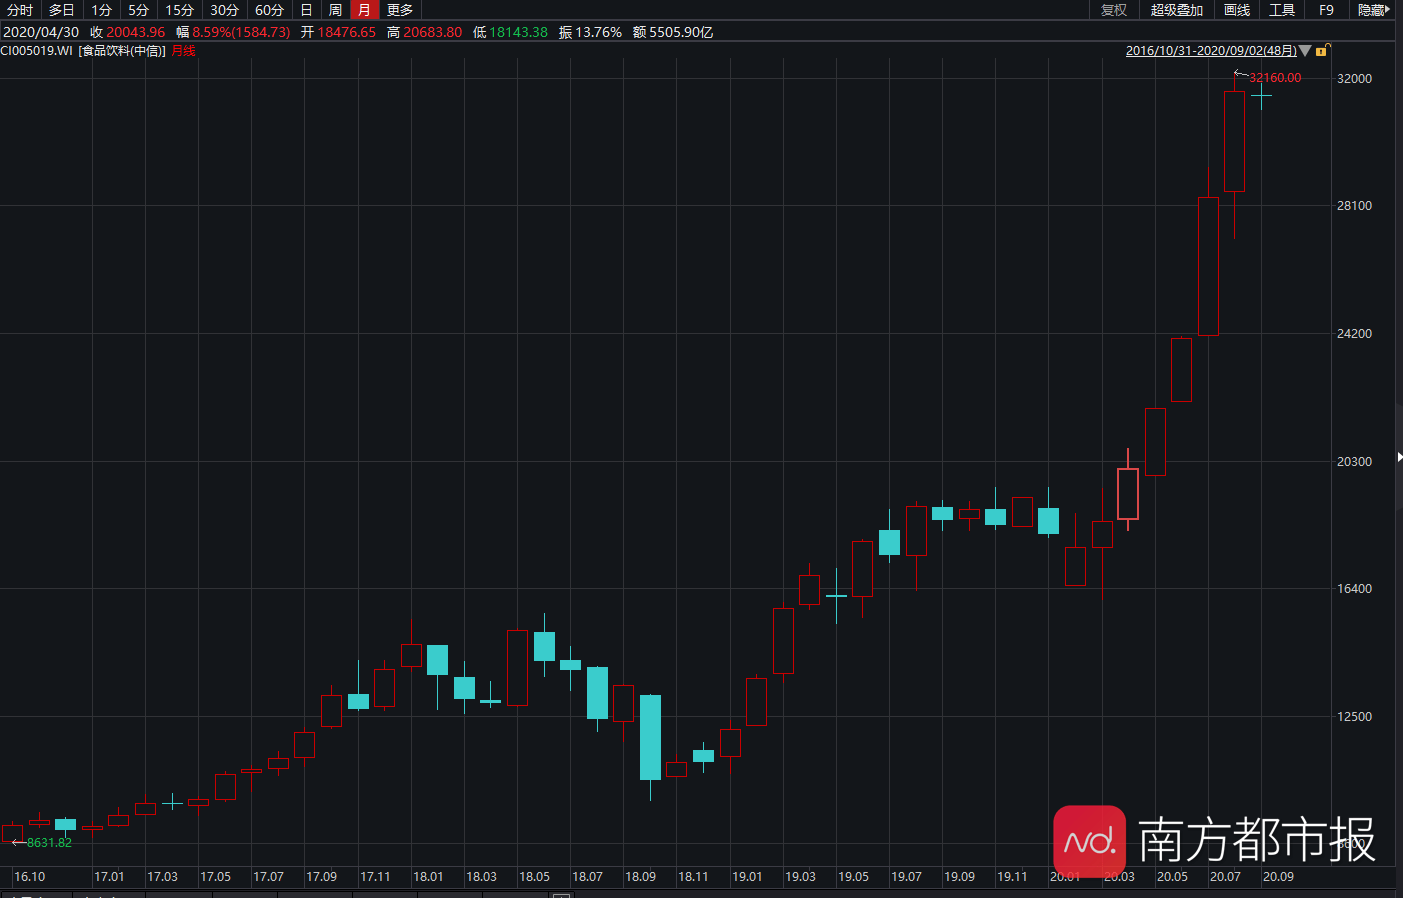
Task: Click the opening value 18476.65
Action: point(347,32)
